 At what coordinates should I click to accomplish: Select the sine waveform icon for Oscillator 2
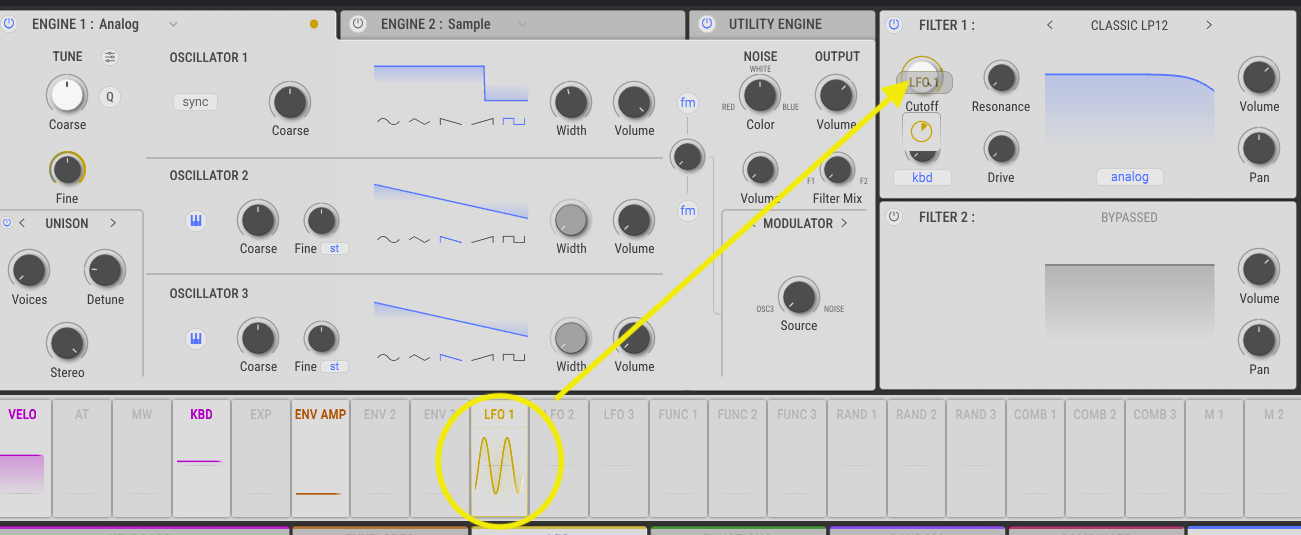pyautogui.click(x=387, y=239)
